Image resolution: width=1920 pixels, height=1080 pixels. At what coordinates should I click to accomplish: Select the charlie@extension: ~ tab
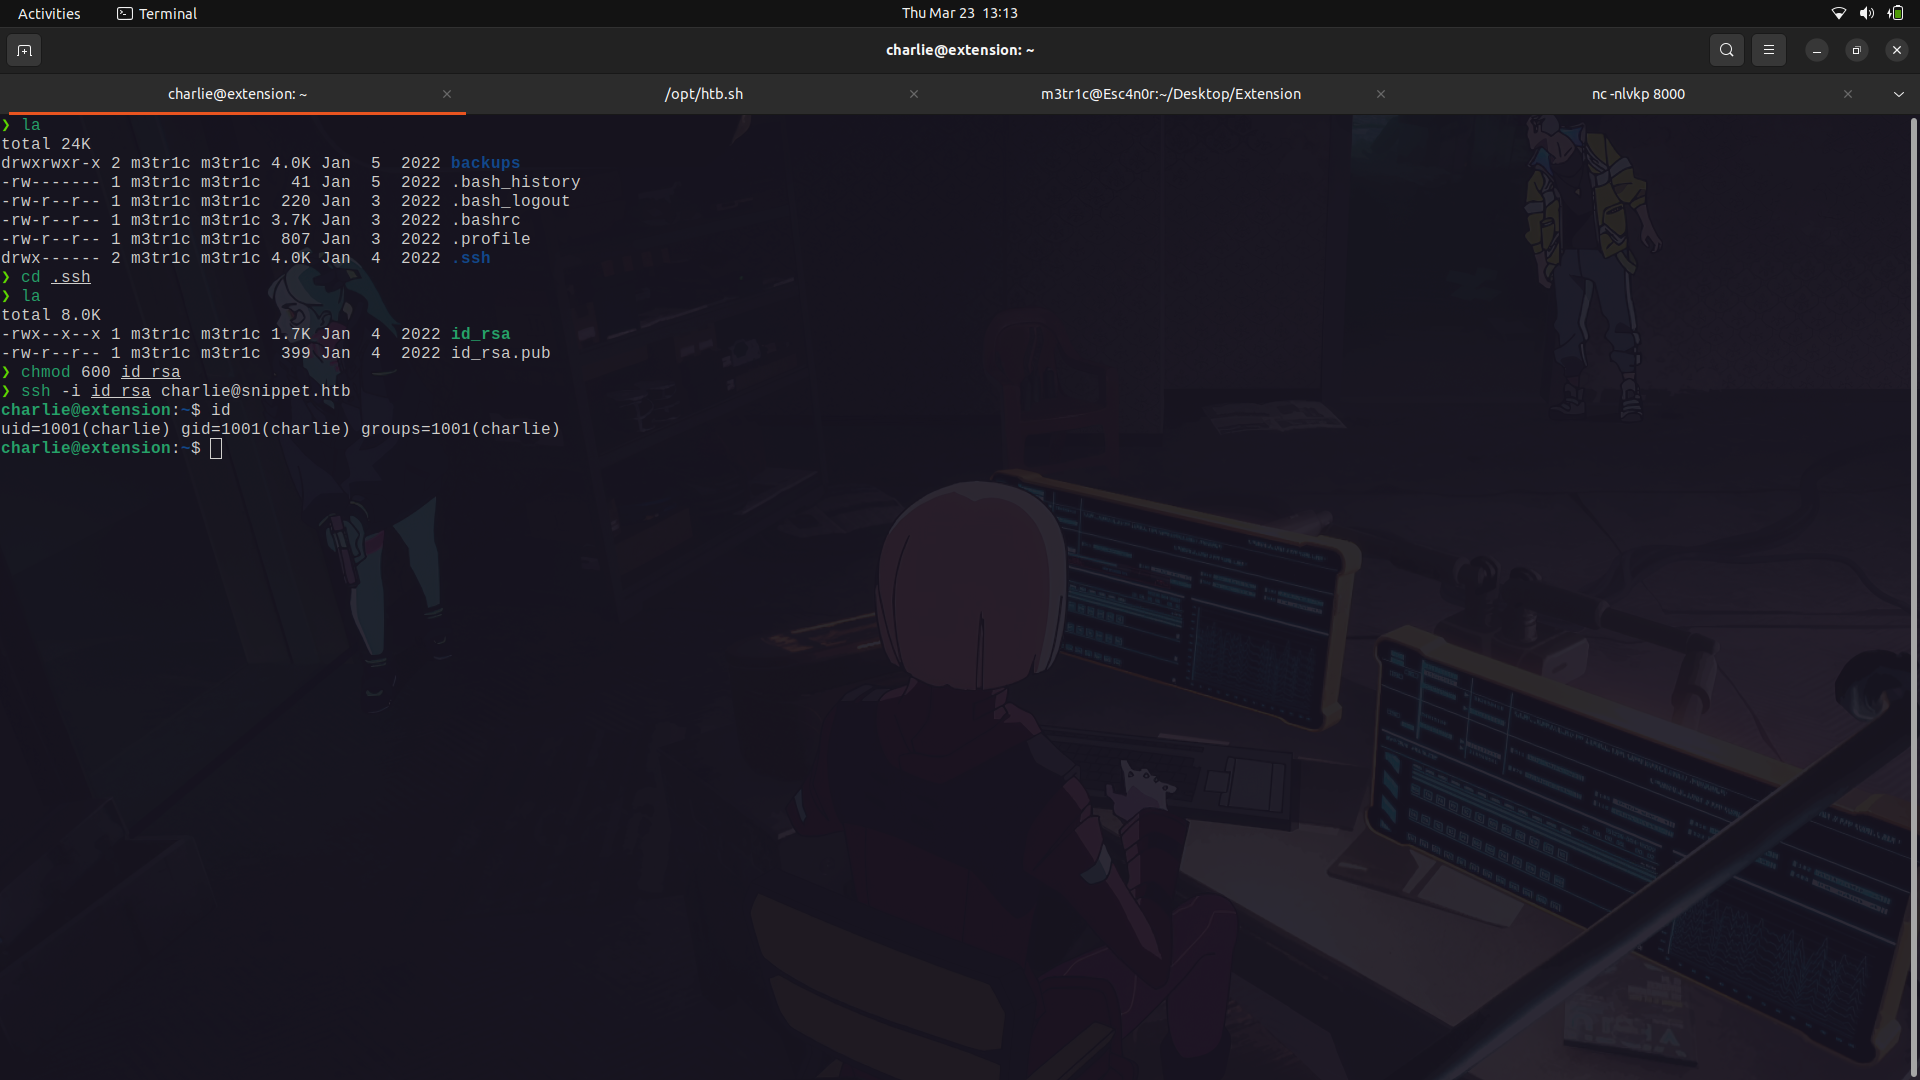tap(236, 93)
